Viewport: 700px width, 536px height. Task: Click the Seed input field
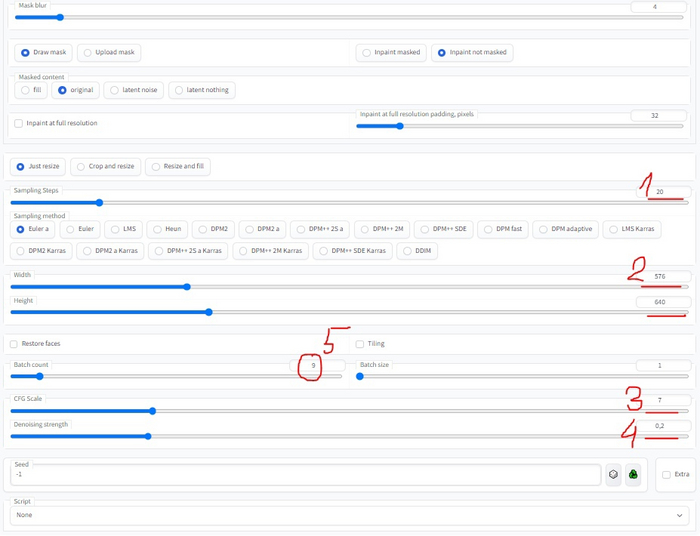[305, 474]
